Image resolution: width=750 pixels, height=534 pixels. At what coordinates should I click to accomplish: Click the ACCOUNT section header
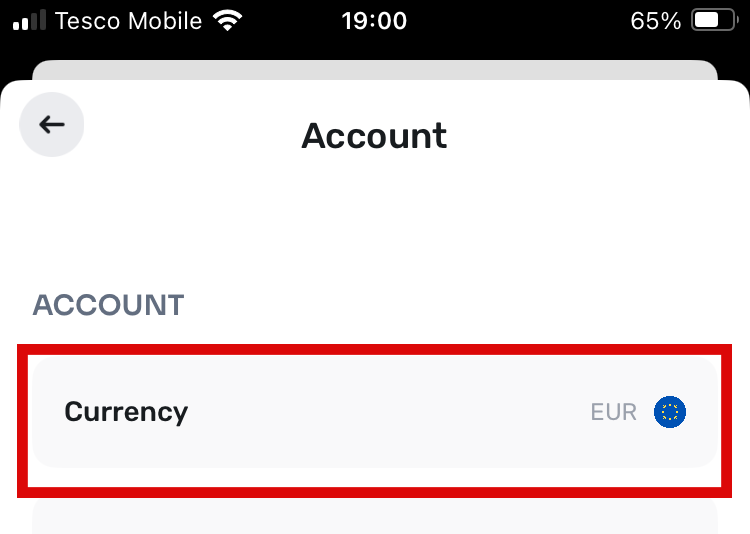(x=108, y=305)
